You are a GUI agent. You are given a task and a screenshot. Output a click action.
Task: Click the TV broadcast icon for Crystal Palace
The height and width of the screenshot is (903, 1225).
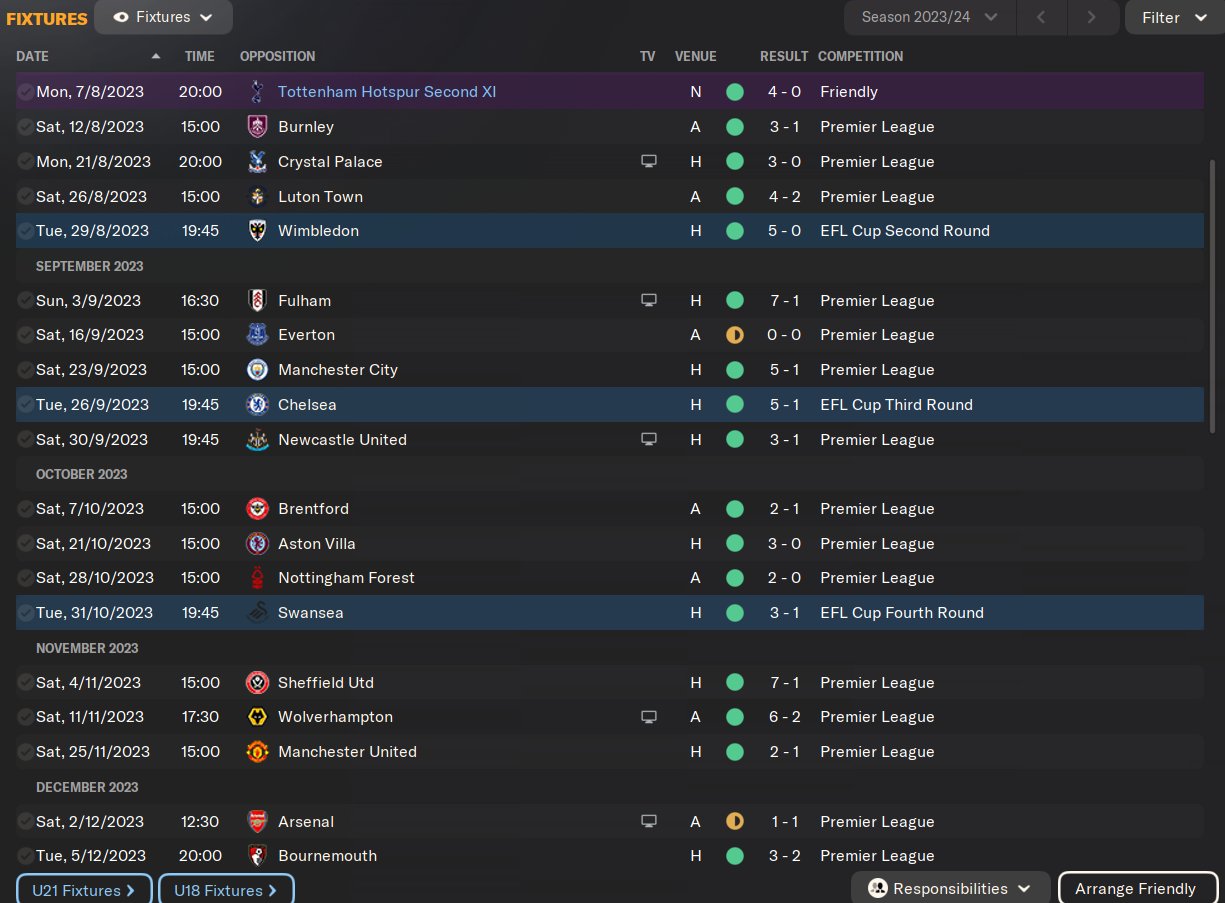[648, 162]
